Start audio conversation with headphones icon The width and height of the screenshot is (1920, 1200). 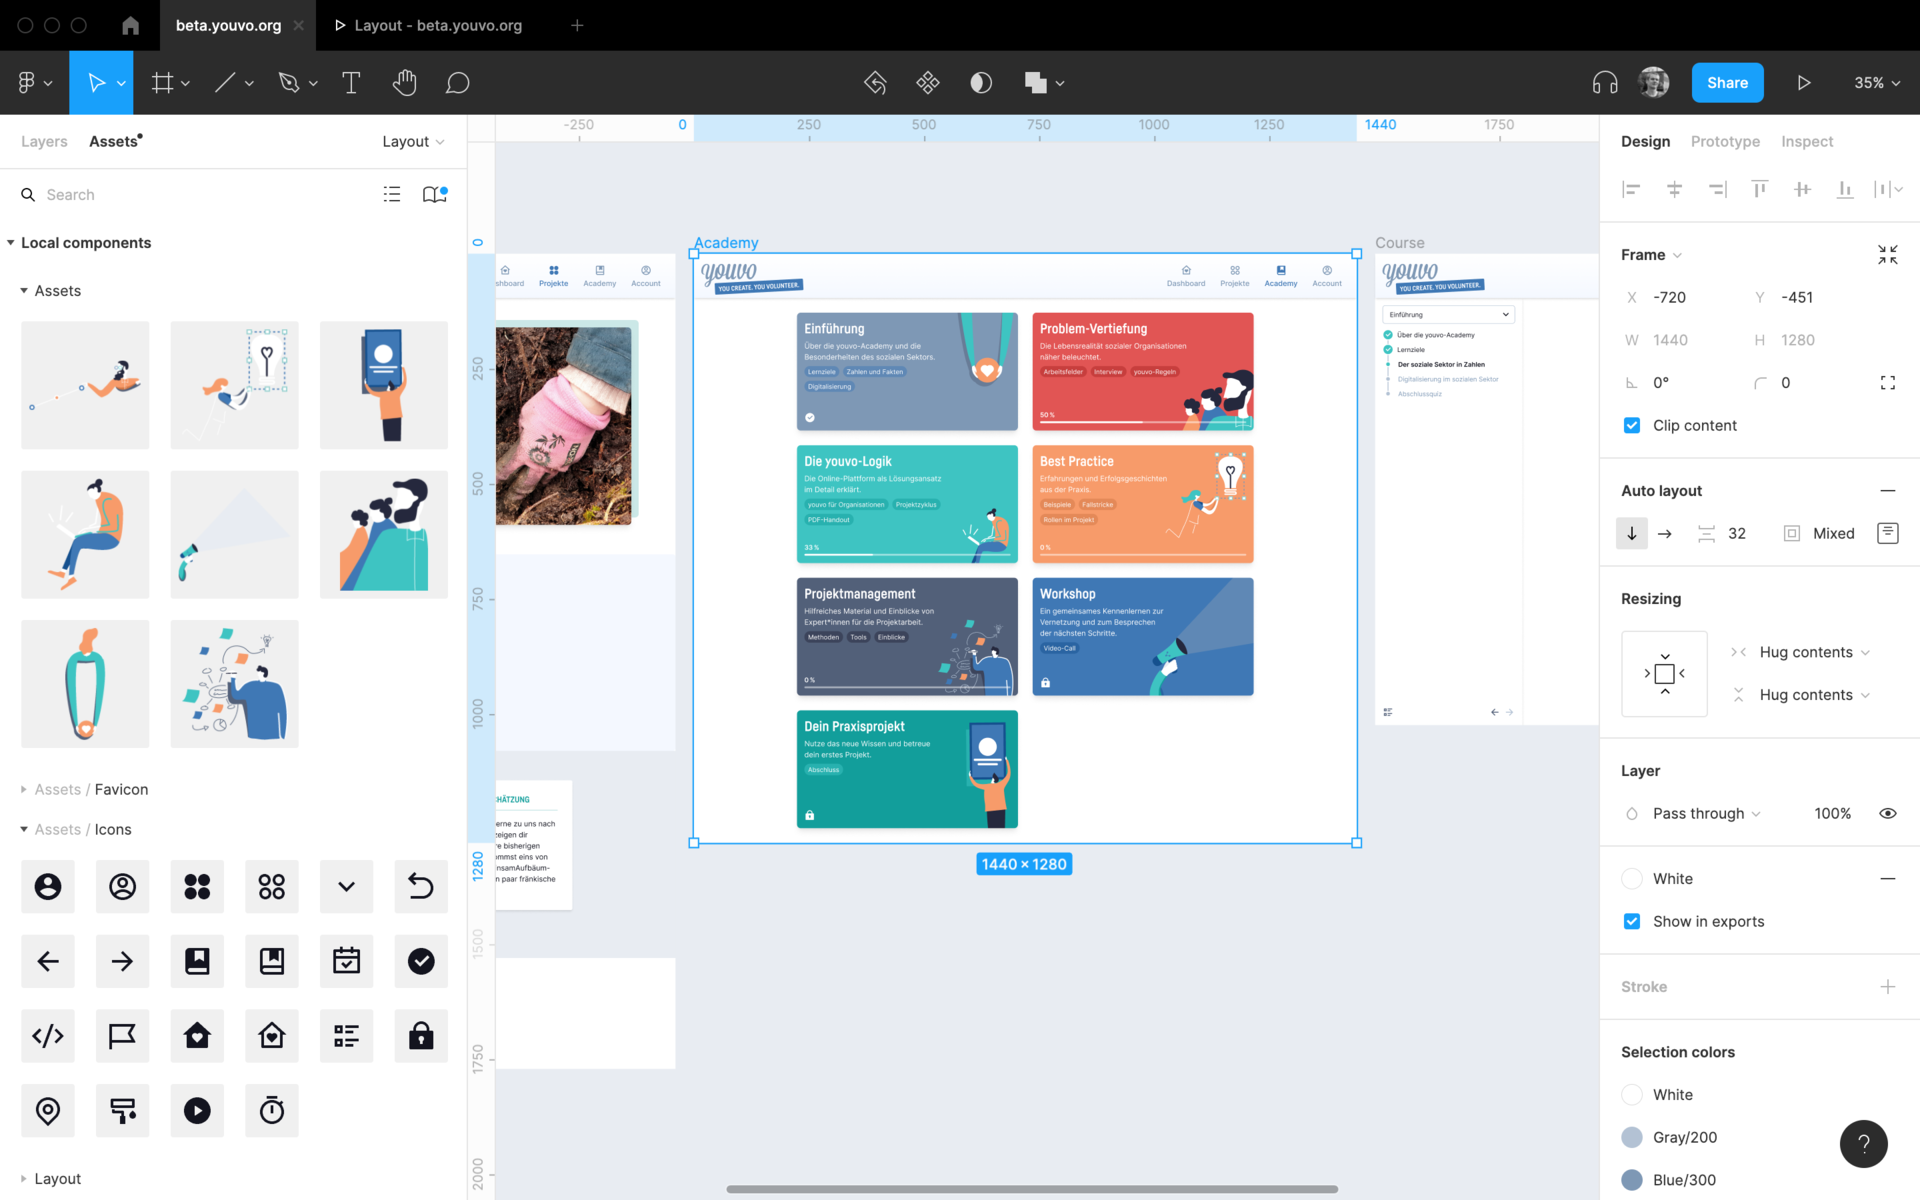[x=1605, y=83]
